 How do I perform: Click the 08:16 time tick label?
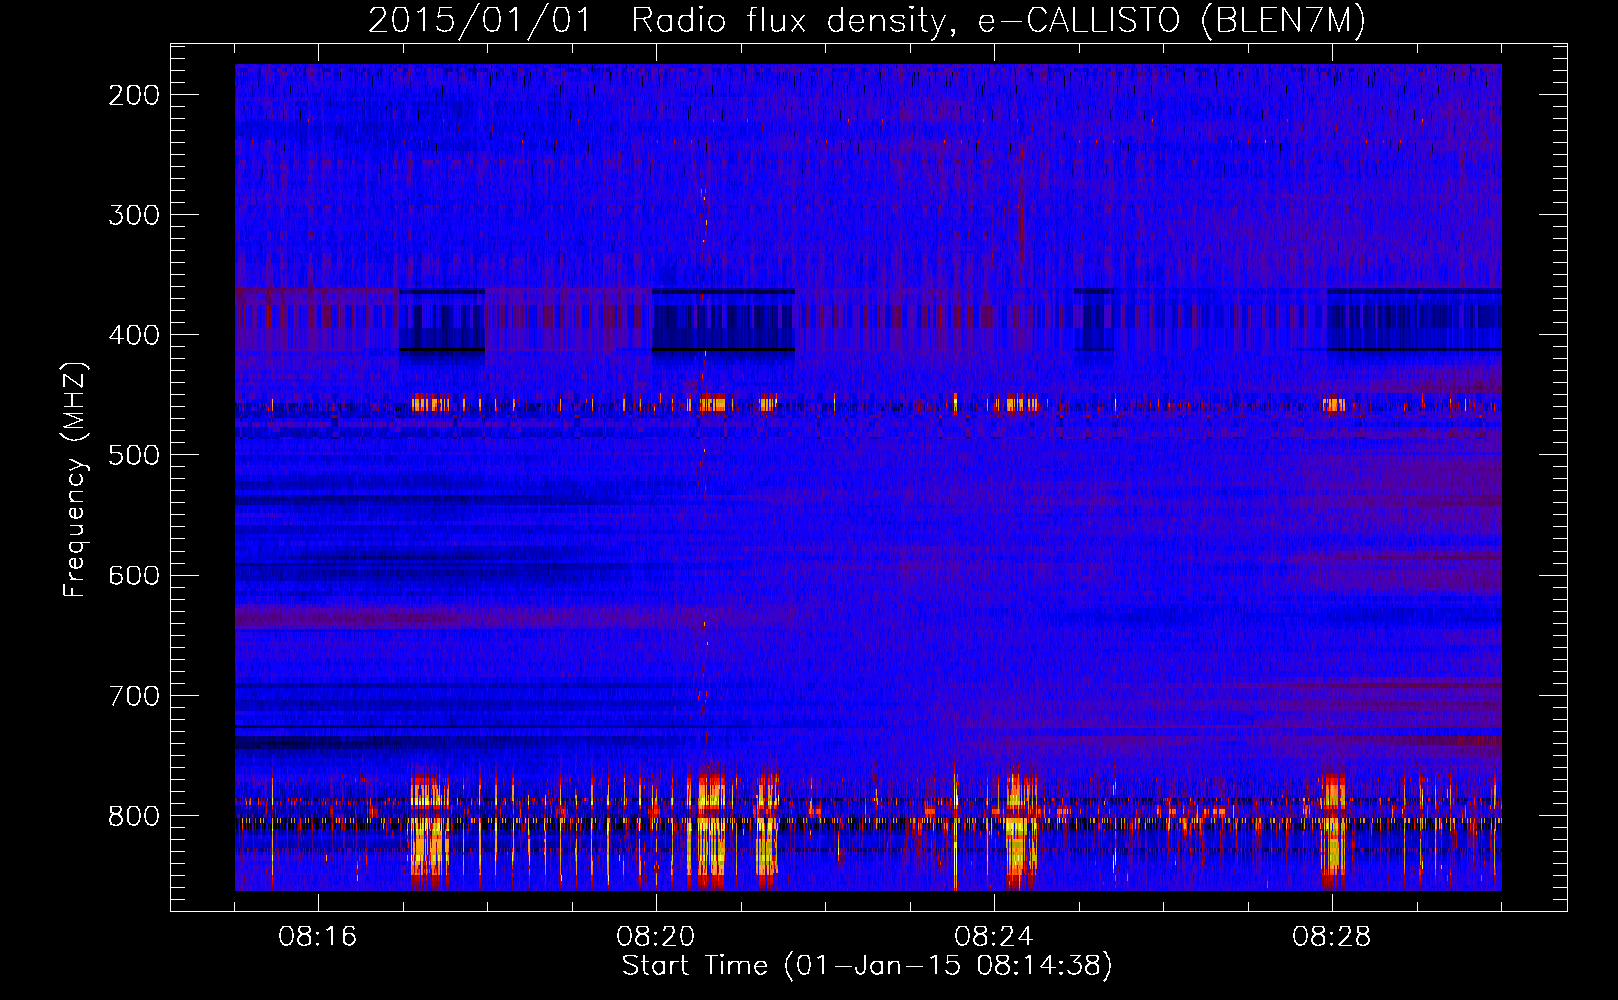[318, 937]
